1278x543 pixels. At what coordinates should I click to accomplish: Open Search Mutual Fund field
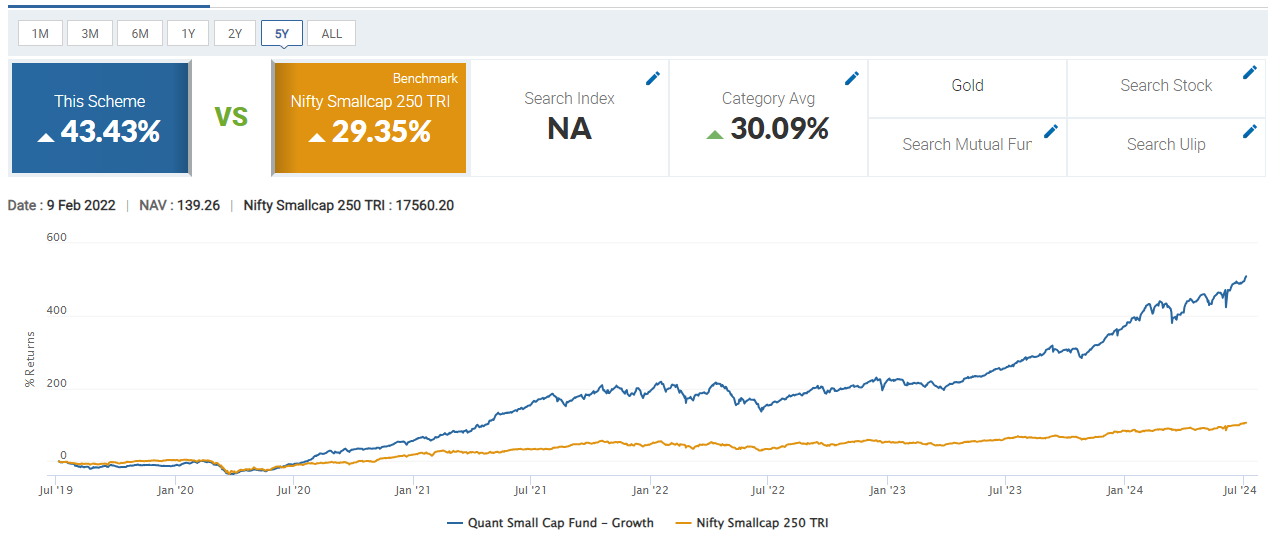(967, 147)
